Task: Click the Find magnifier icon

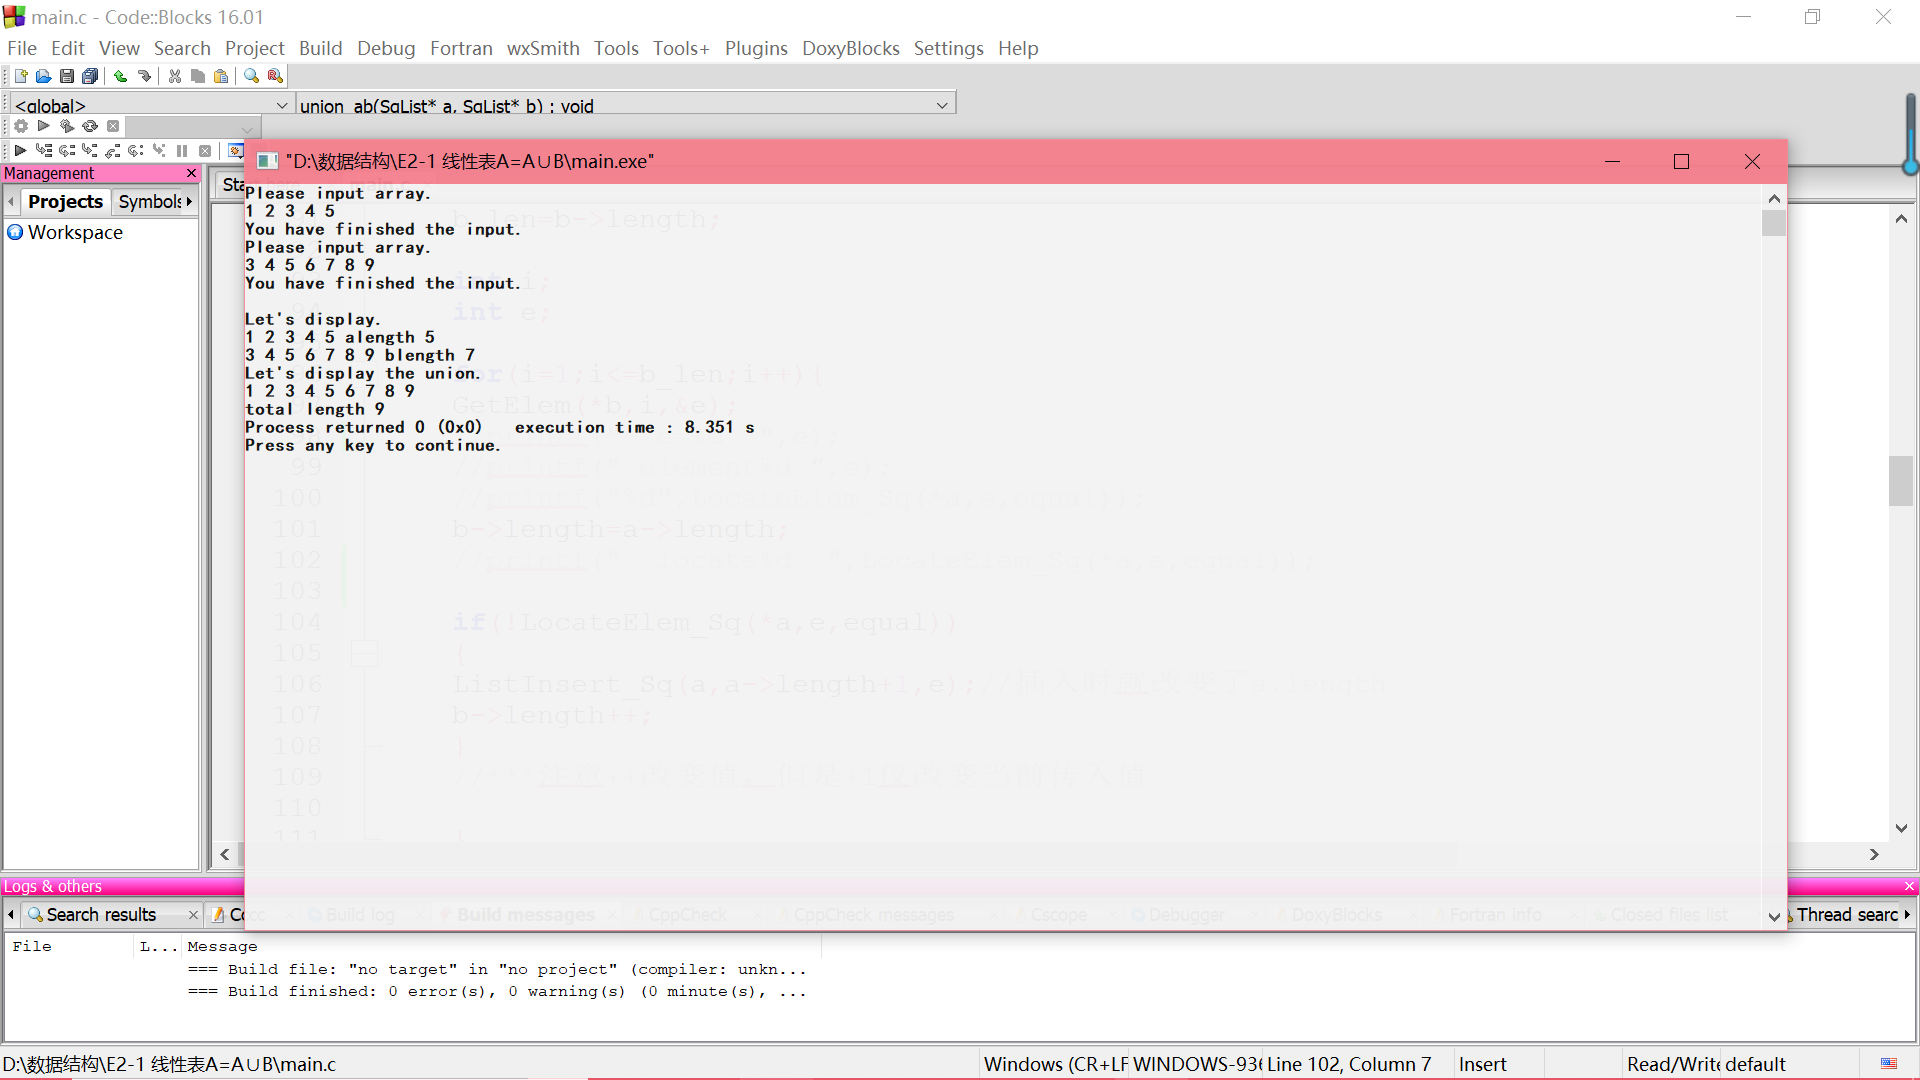Action: click(x=251, y=76)
